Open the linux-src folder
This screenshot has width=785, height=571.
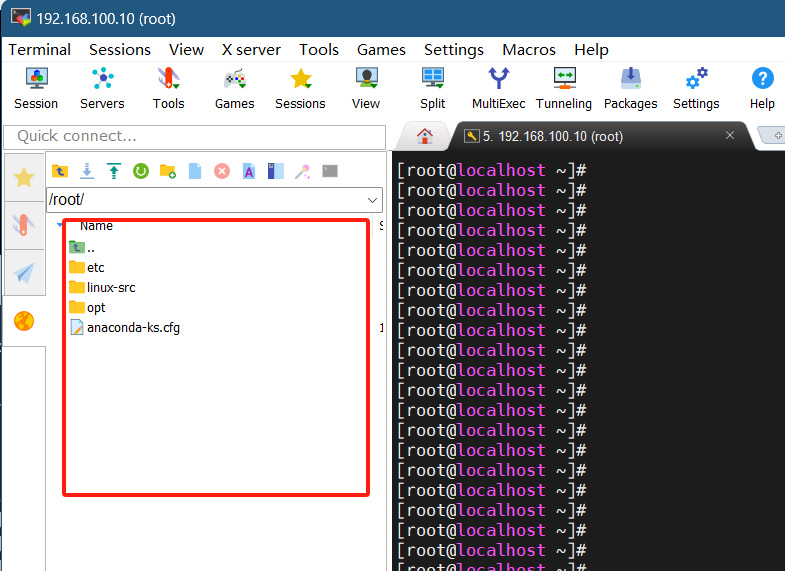(x=110, y=288)
